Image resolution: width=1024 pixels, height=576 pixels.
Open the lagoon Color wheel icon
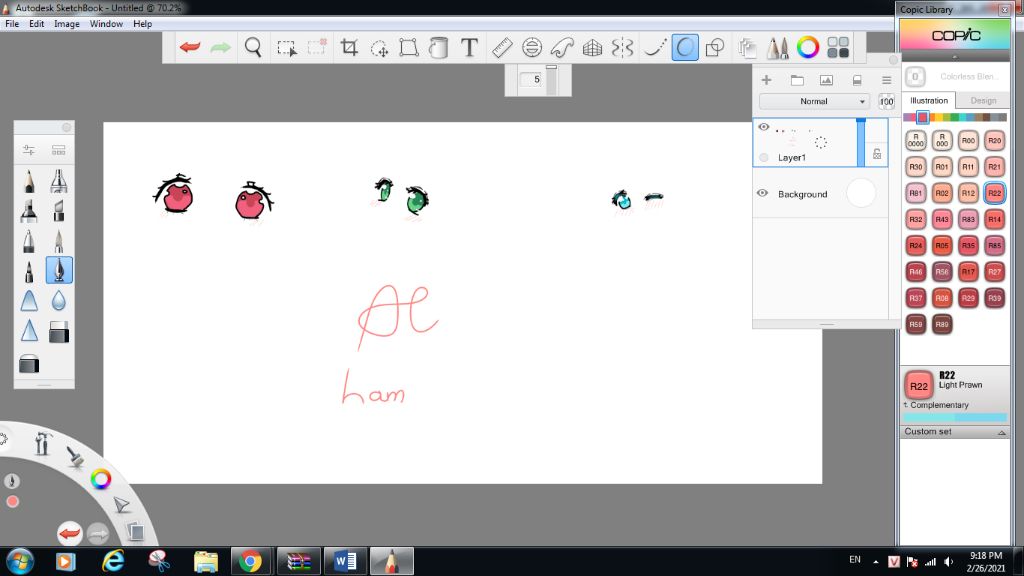click(x=101, y=479)
